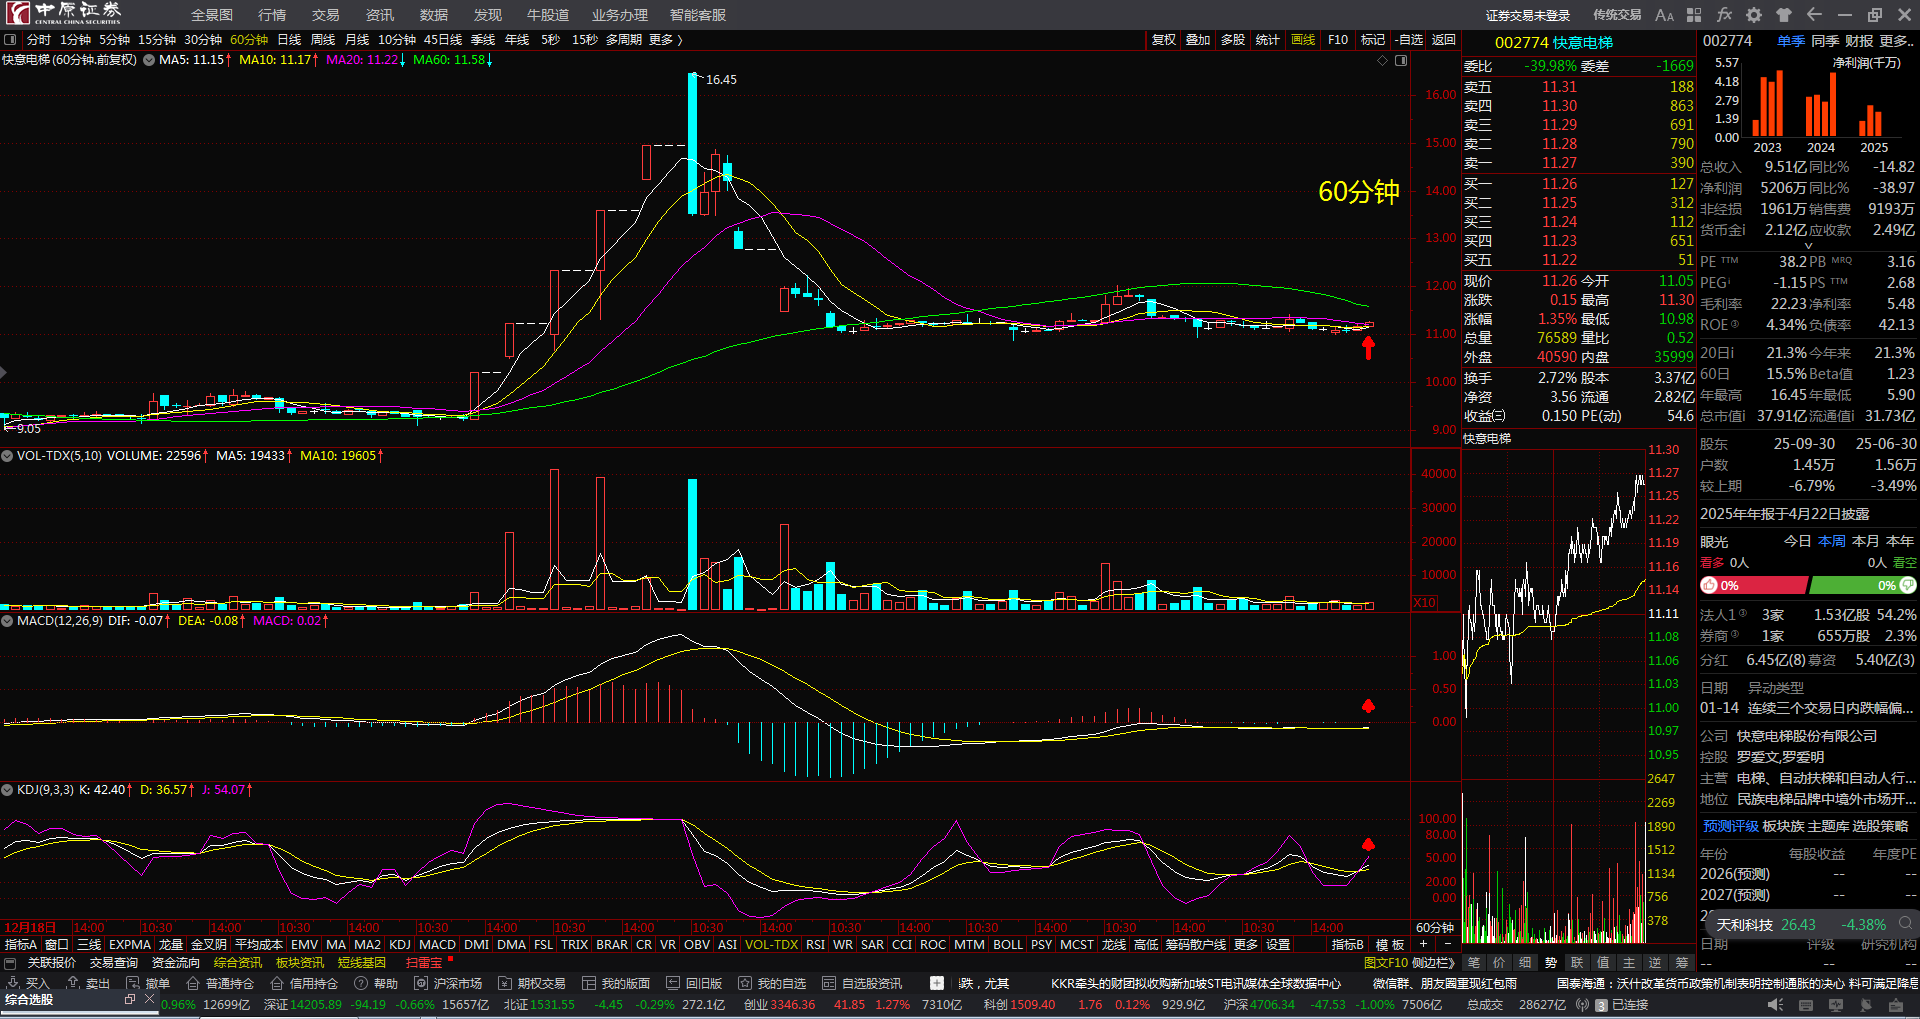Open My Layout (我的版面) icon
Image resolution: width=1920 pixels, height=1019 pixels.
pos(589,983)
